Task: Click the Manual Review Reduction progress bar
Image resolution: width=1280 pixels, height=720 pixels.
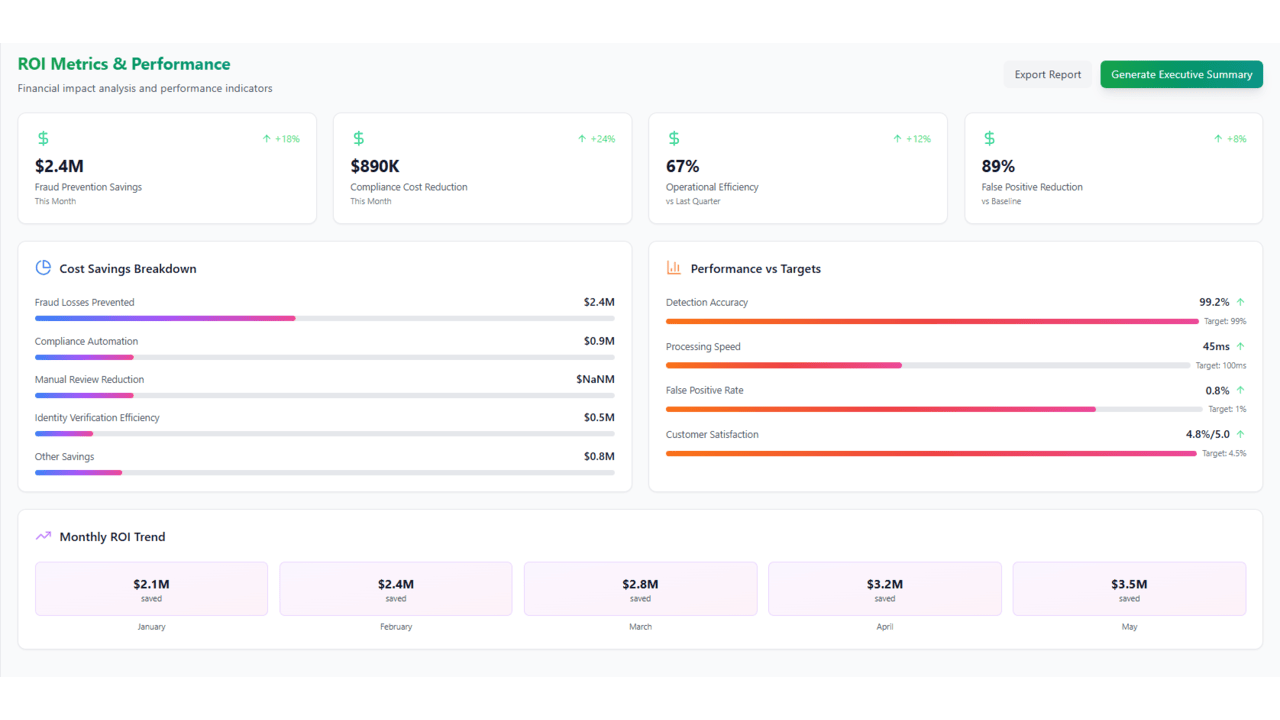Action: (x=325, y=395)
